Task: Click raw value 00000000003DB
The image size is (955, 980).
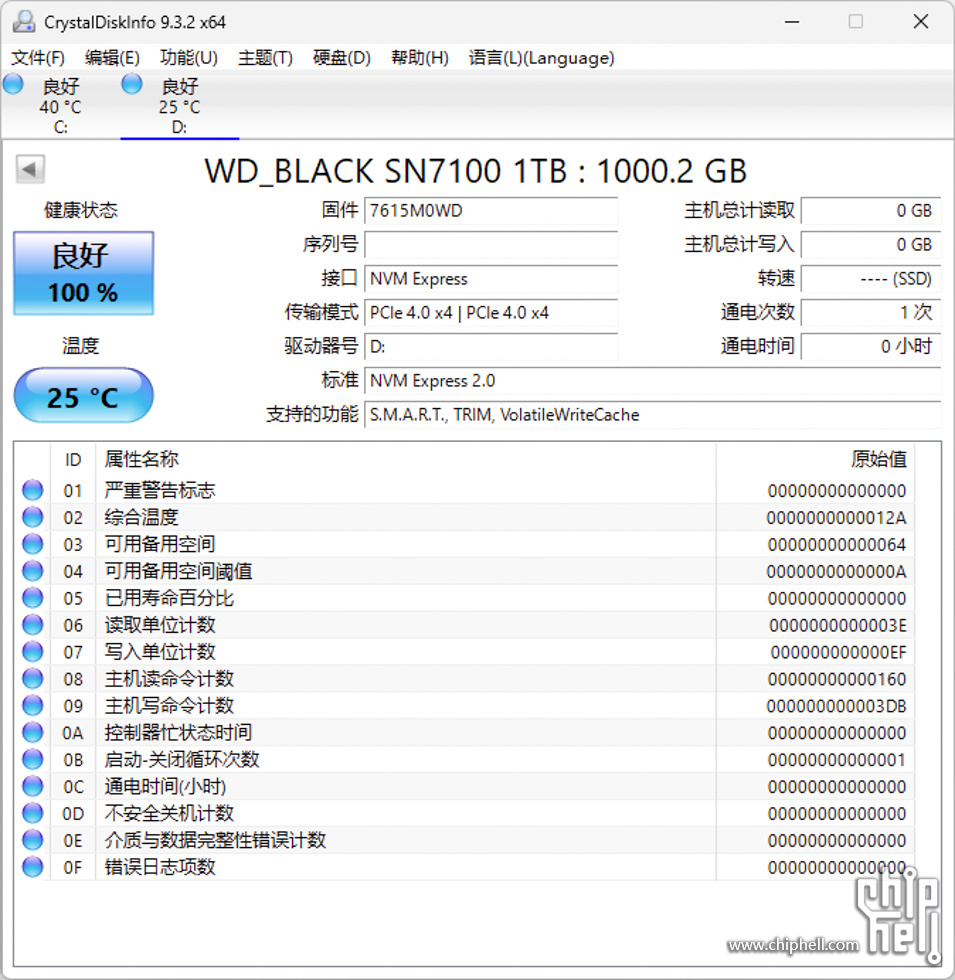Action: pos(836,706)
